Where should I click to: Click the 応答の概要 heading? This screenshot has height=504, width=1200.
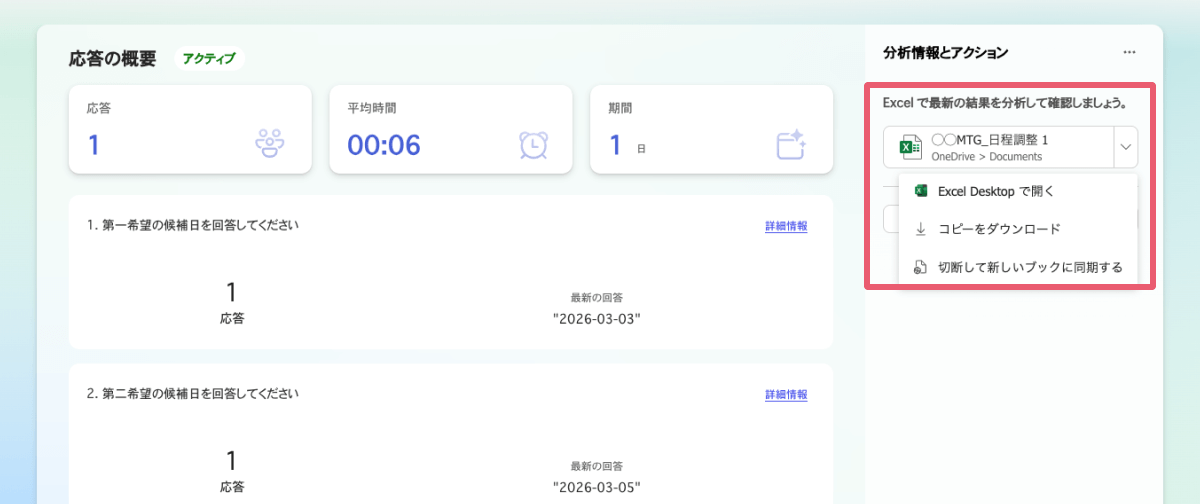112,59
